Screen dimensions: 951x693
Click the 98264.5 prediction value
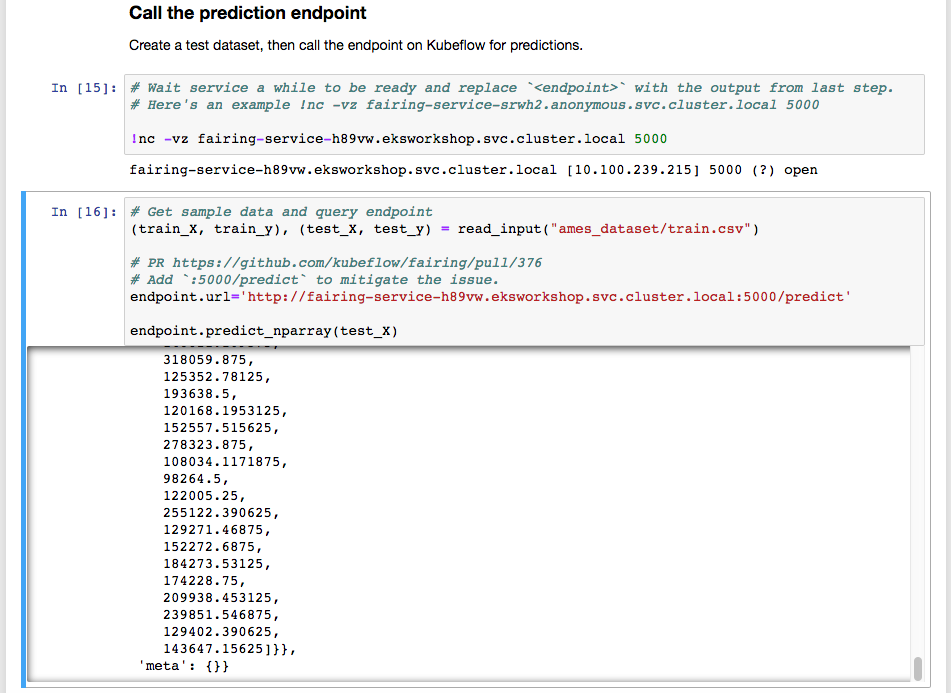tap(195, 479)
